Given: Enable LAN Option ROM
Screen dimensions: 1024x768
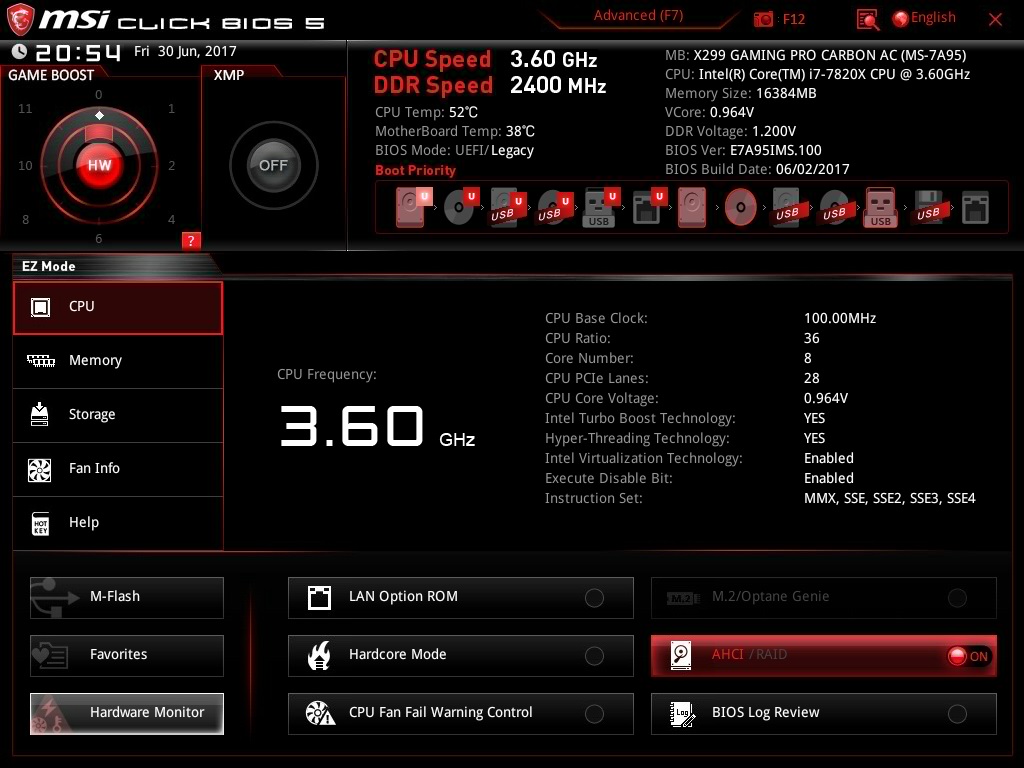Looking at the screenshot, I should [594, 598].
